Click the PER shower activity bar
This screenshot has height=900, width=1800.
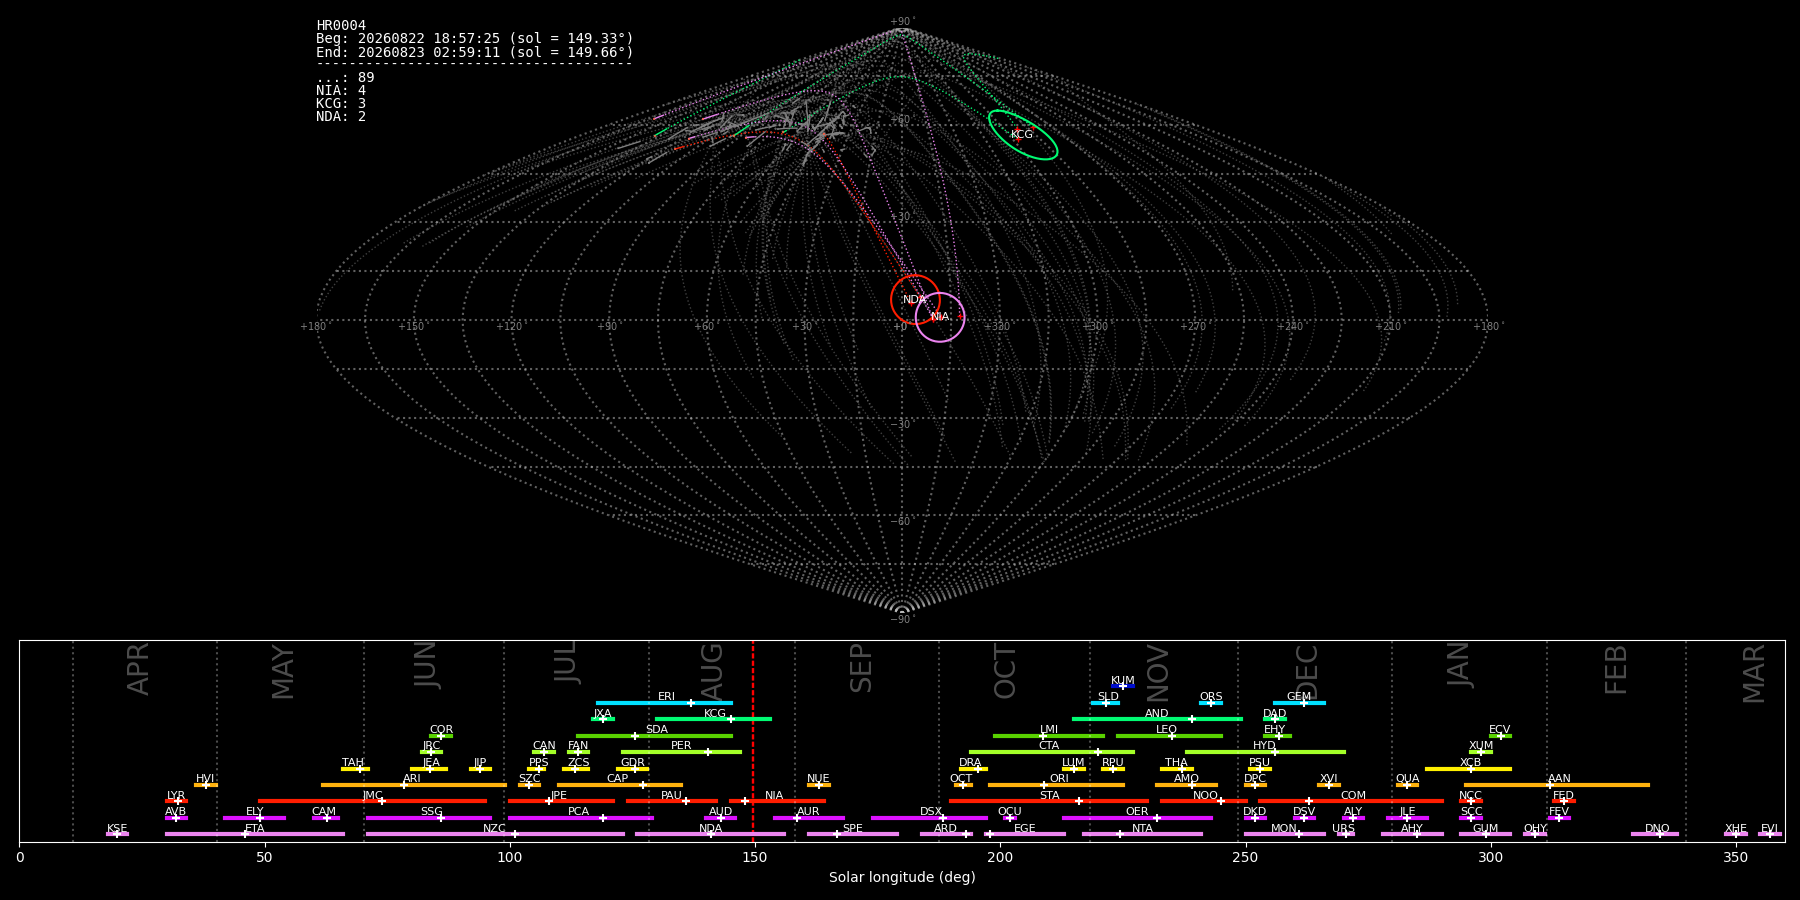coord(681,752)
